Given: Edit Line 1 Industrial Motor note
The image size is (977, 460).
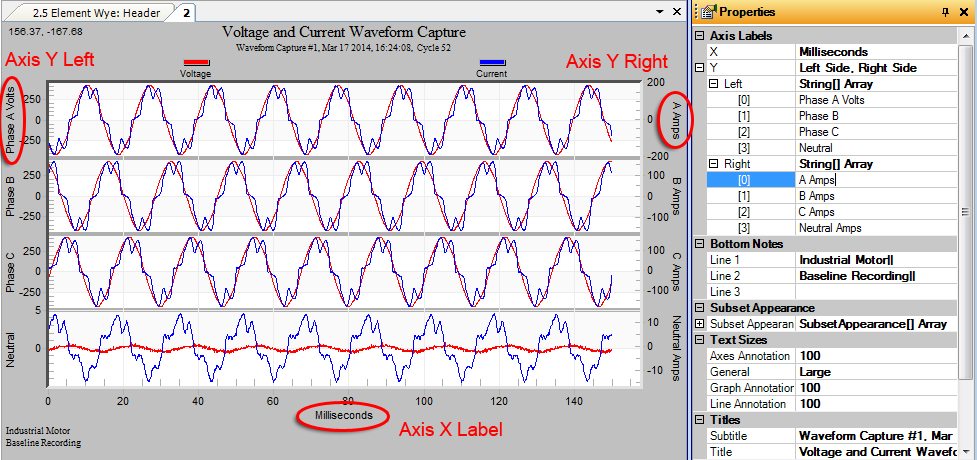Looking at the screenshot, I should coord(876,260).
